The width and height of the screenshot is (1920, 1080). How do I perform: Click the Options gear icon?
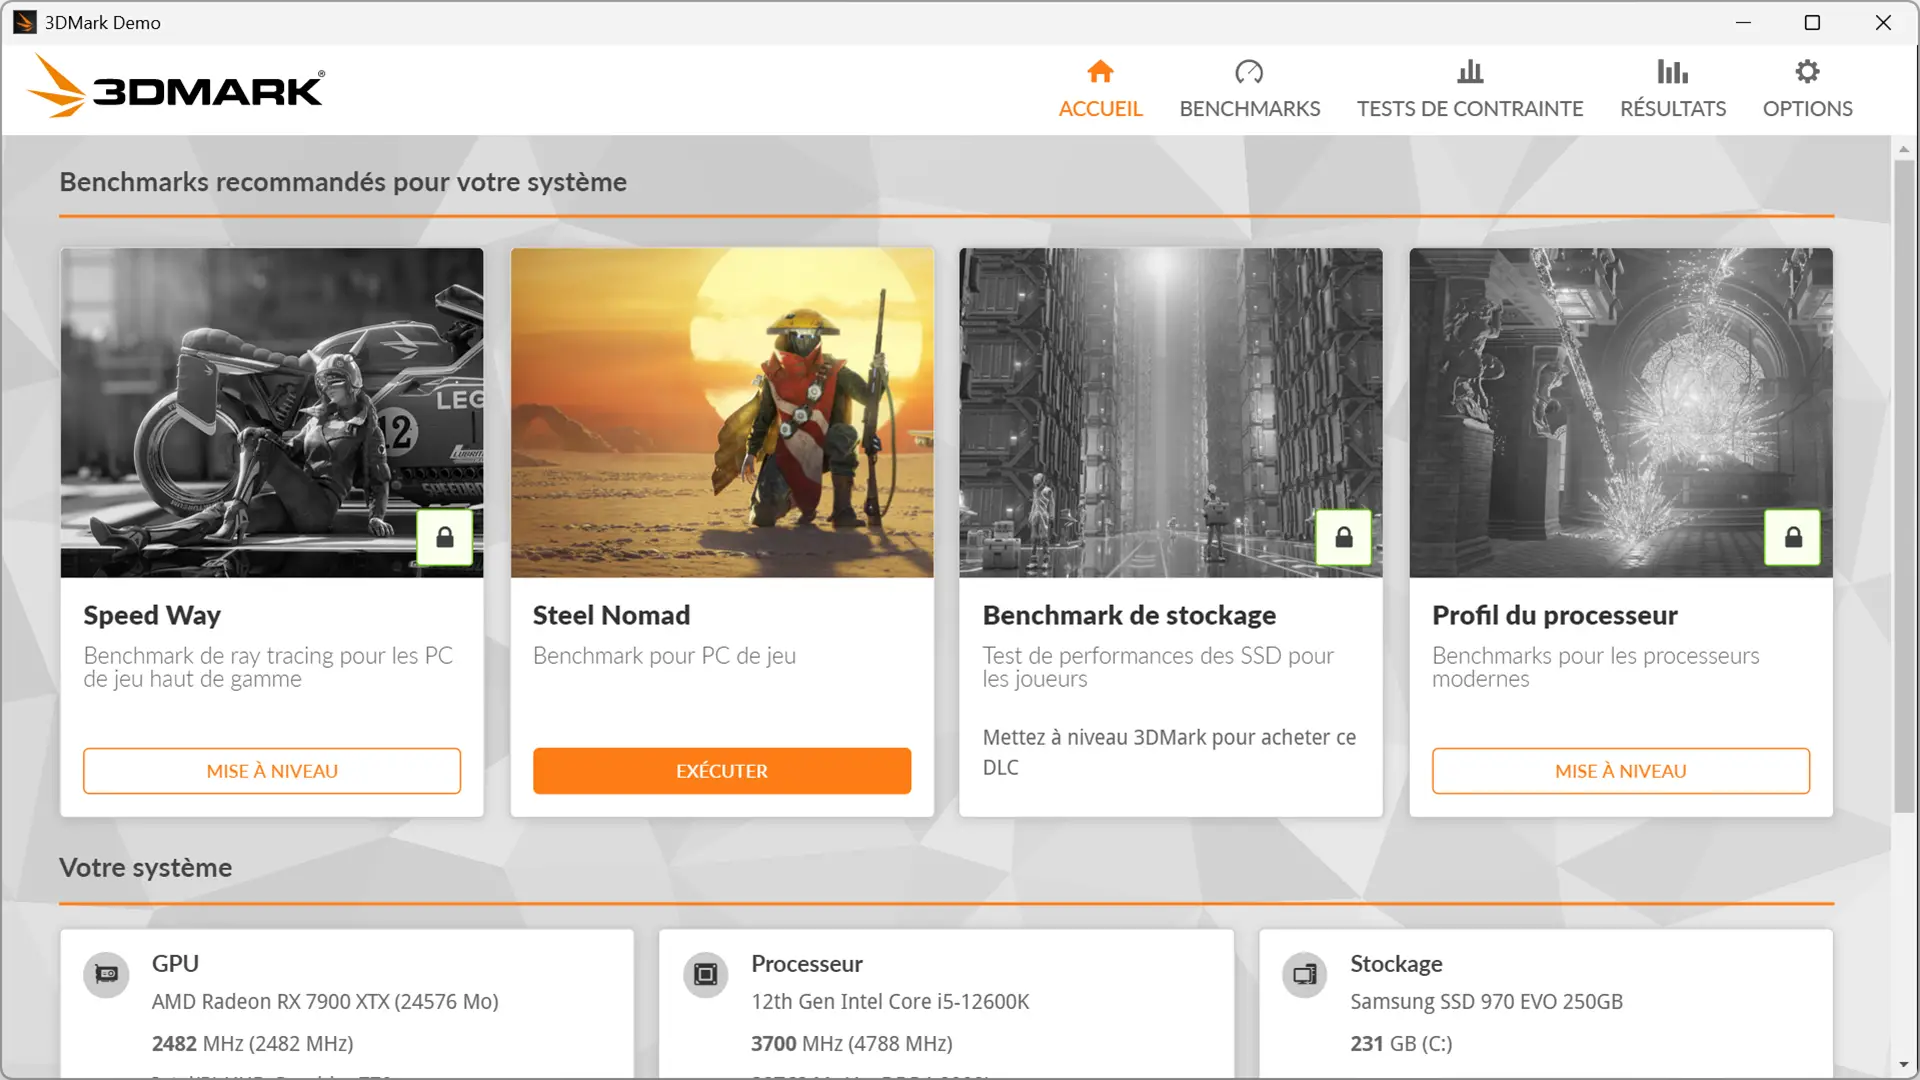tap(1807, 71)
